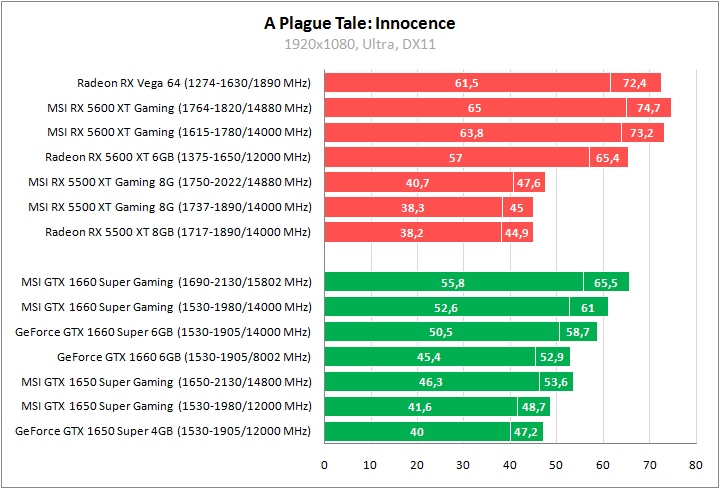Click the 0 tick on the horizontal axis
Image resolution: width=720 pixels, height=489 pixels.
324,465
